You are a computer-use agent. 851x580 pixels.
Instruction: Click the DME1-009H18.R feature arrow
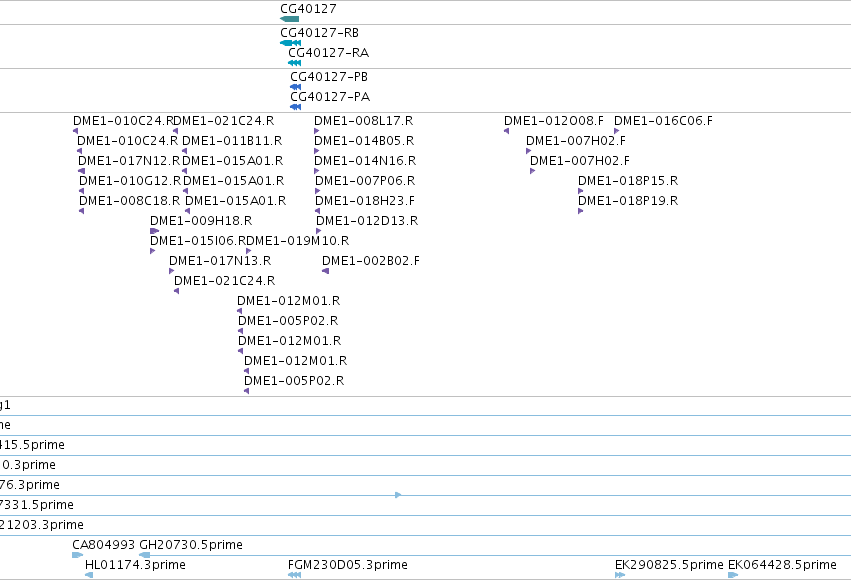(x=154, y=231)
